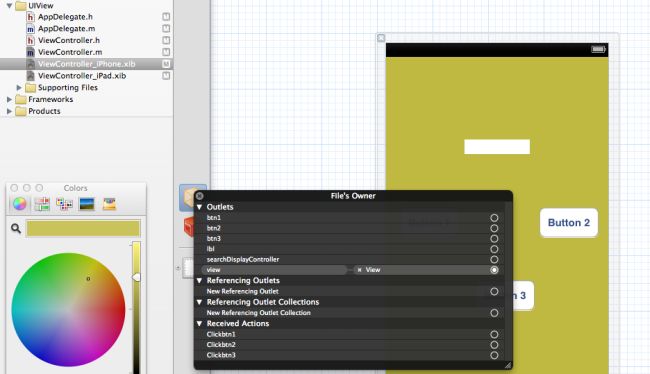Click the Products folder icon
The width and height of the screenshot is (650, 374).
pyautogui.click(x=21, y=111)
